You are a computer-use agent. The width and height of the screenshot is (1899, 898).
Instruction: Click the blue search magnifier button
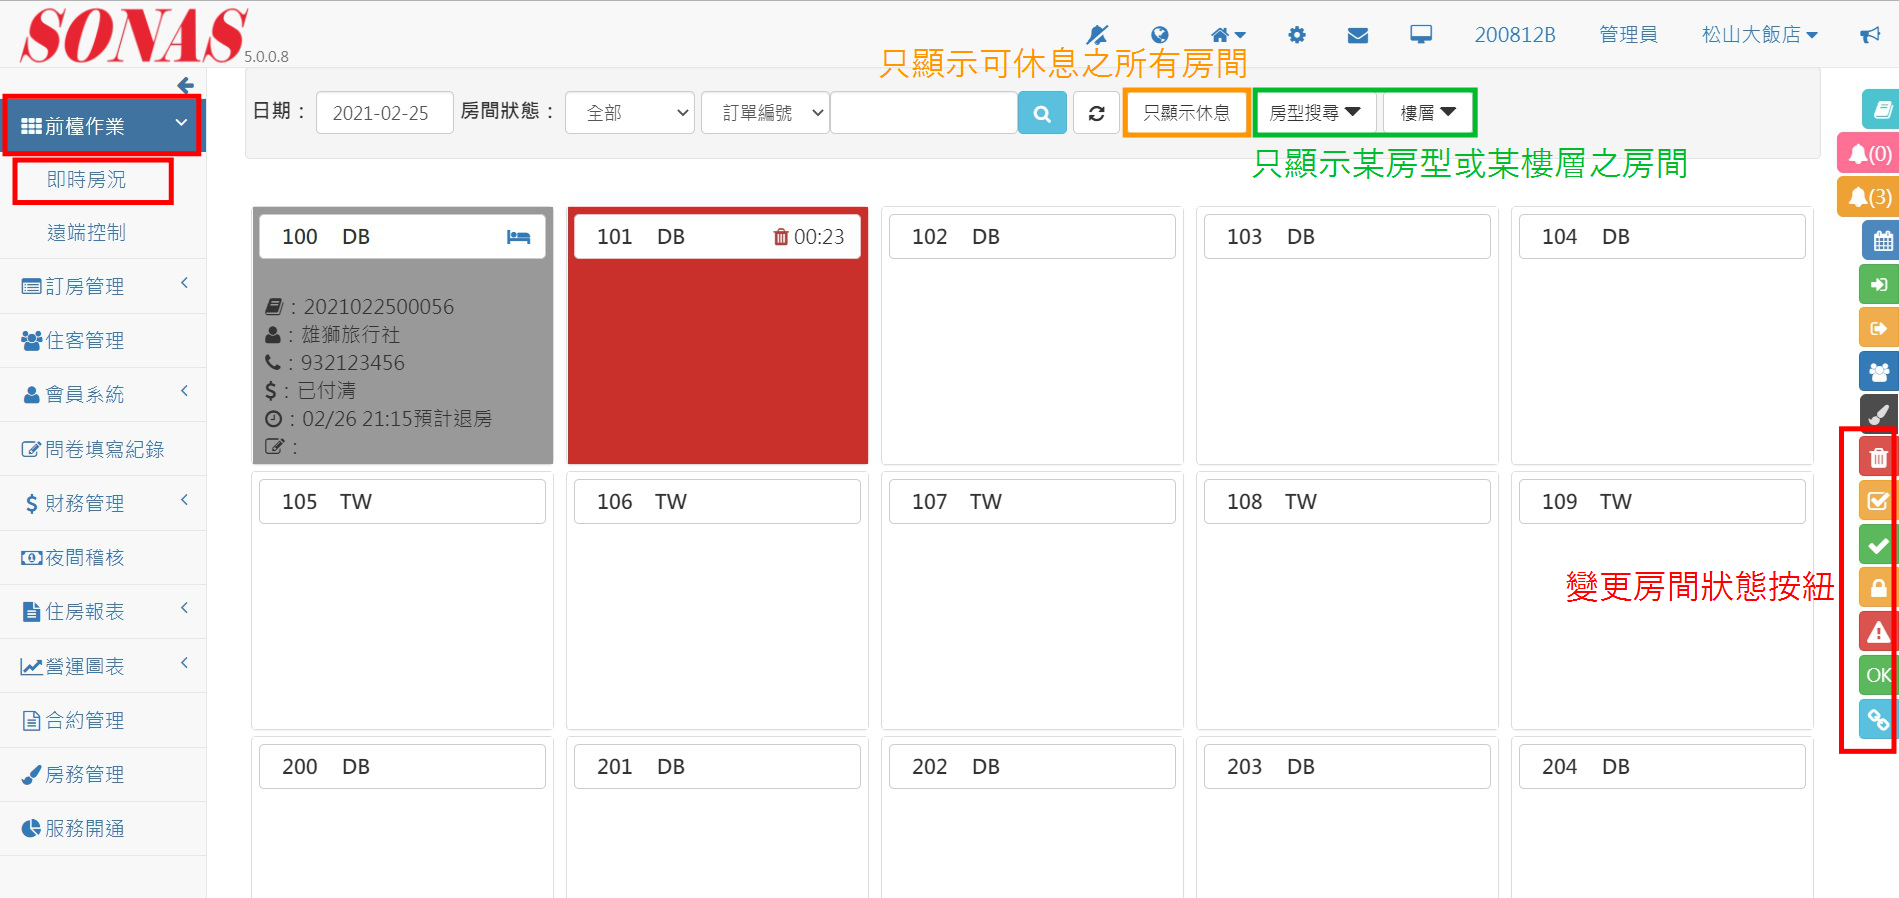tap(1041, 113)
